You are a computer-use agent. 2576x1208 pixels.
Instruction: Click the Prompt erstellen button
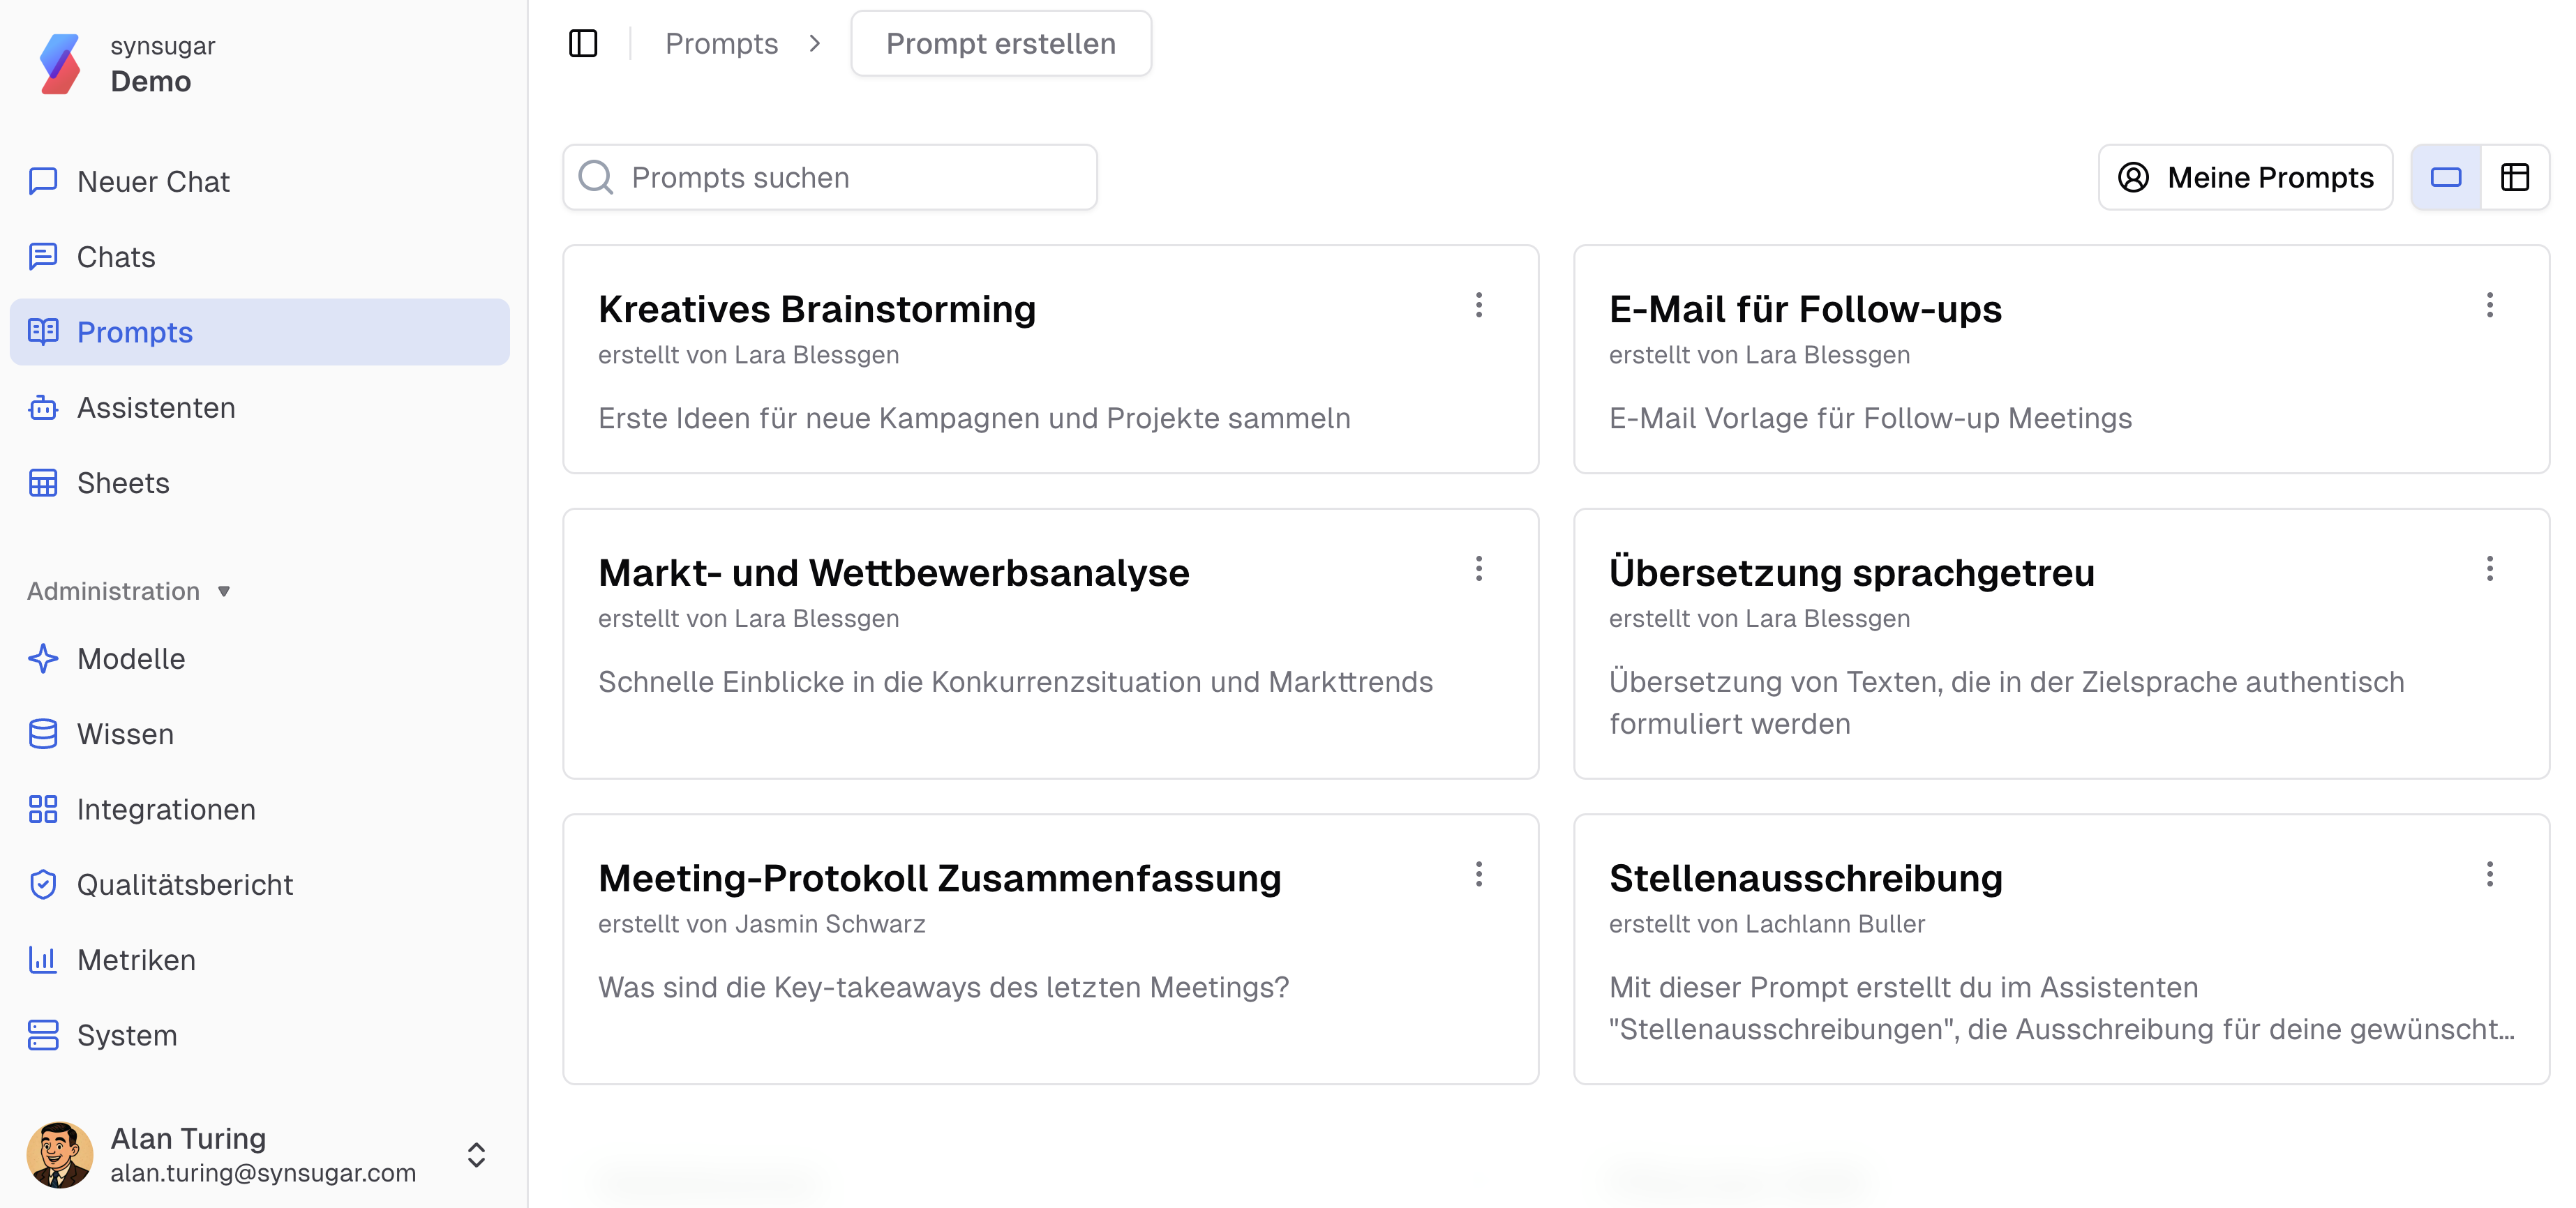1000,43
